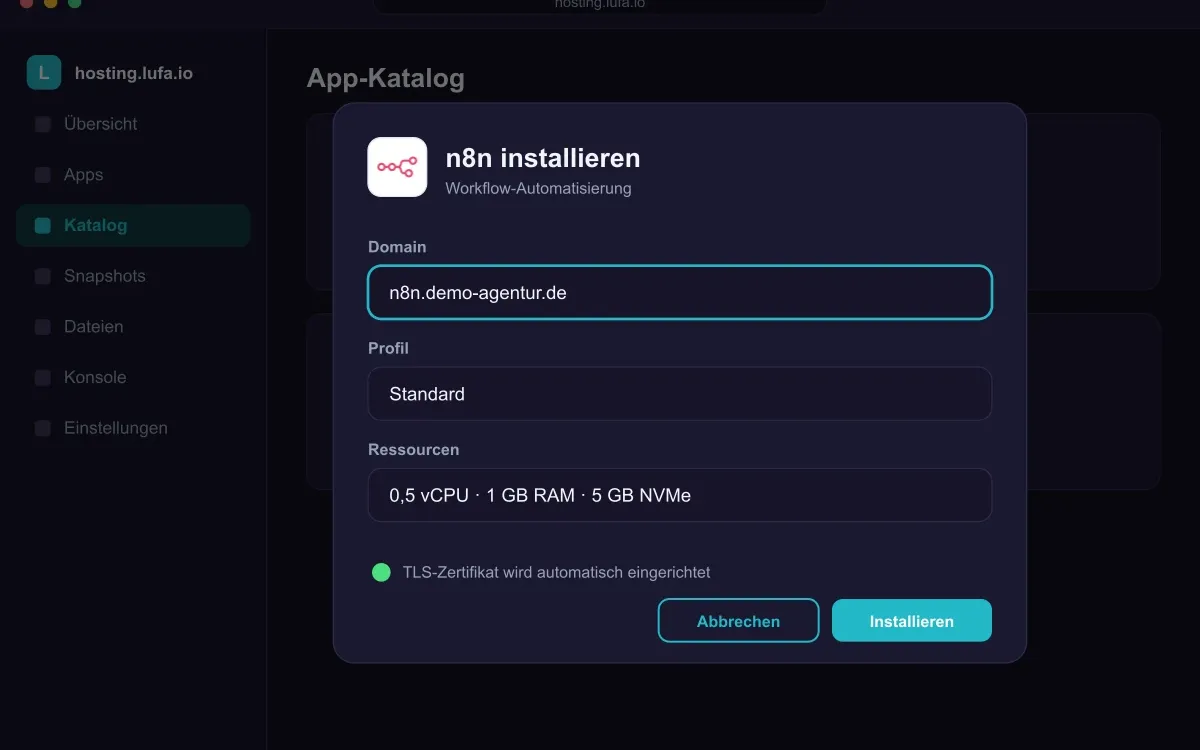Click the Installieren button
Image resolution: width=1200 pixels, height=750 pixels.
pos(912,621)
